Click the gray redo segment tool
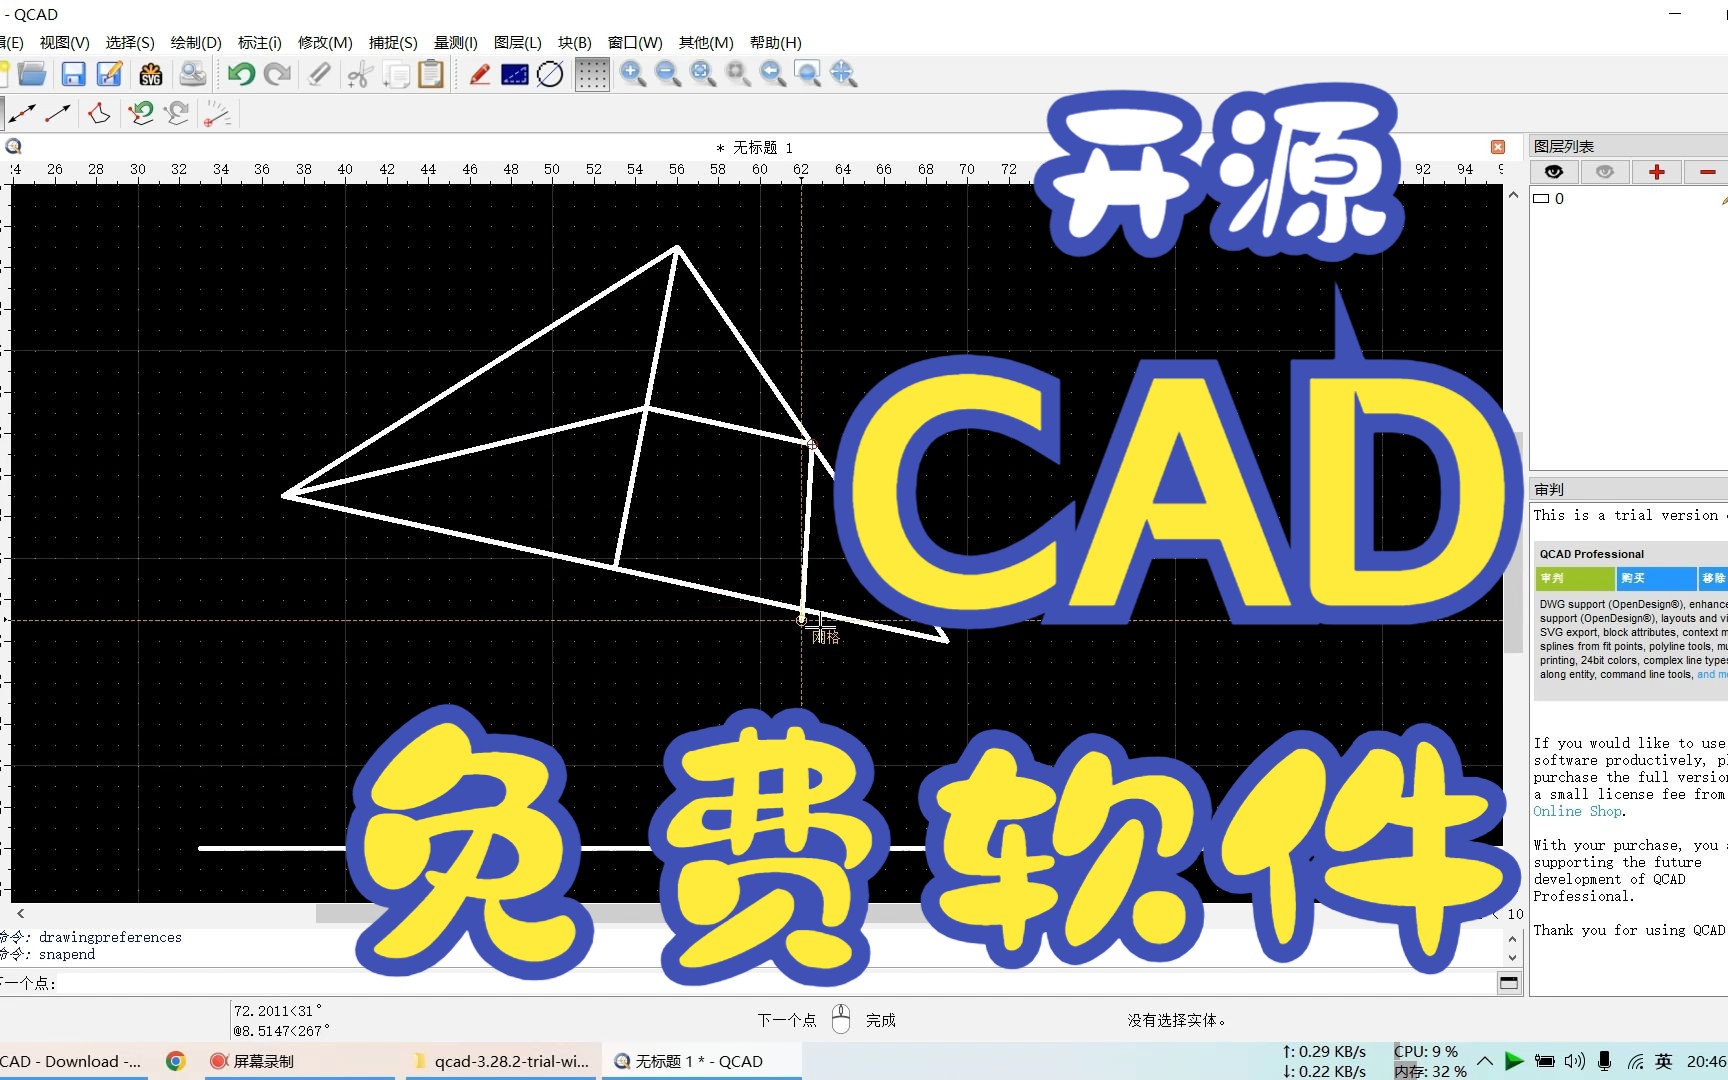1728x1080 pixels. coord(177,114)
